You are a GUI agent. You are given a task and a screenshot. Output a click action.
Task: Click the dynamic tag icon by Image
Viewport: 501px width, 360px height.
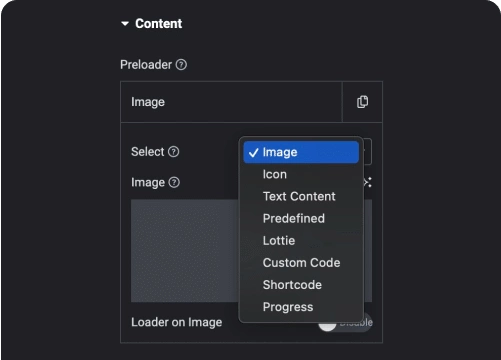coord(368,182)
